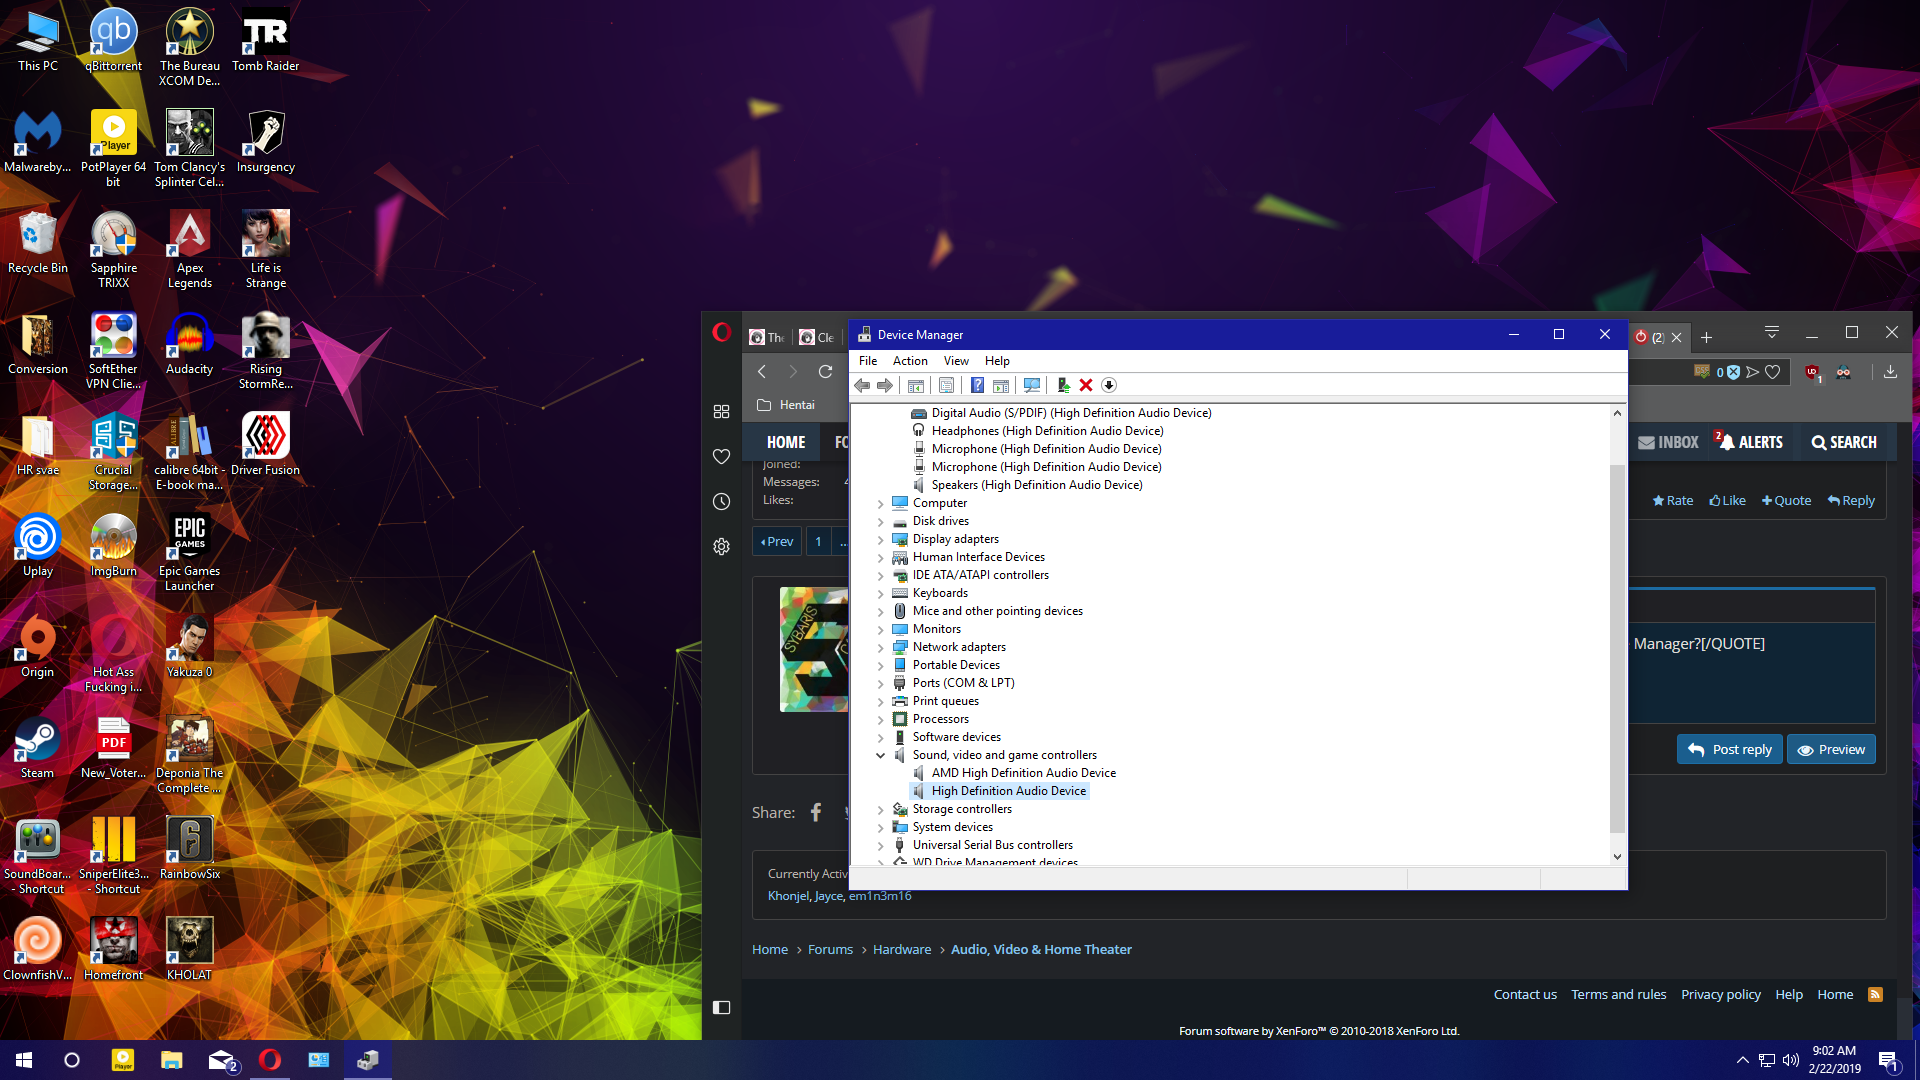Click the red X Uninstall device icon
Viewport: 1920px width, 1080px height.
click(x=1086, y=386)
